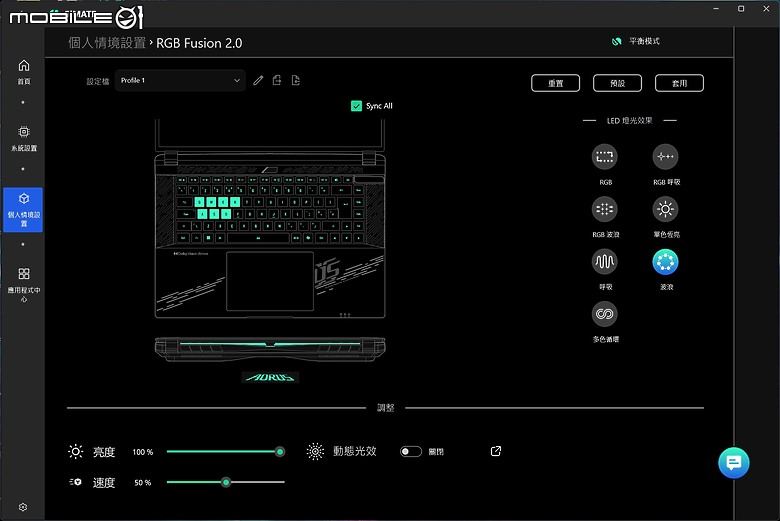The width and height of the screenshot is (780, 521).
Task: Click the 預設 default button
Action: pyautogui.click(x=617, y=83)
